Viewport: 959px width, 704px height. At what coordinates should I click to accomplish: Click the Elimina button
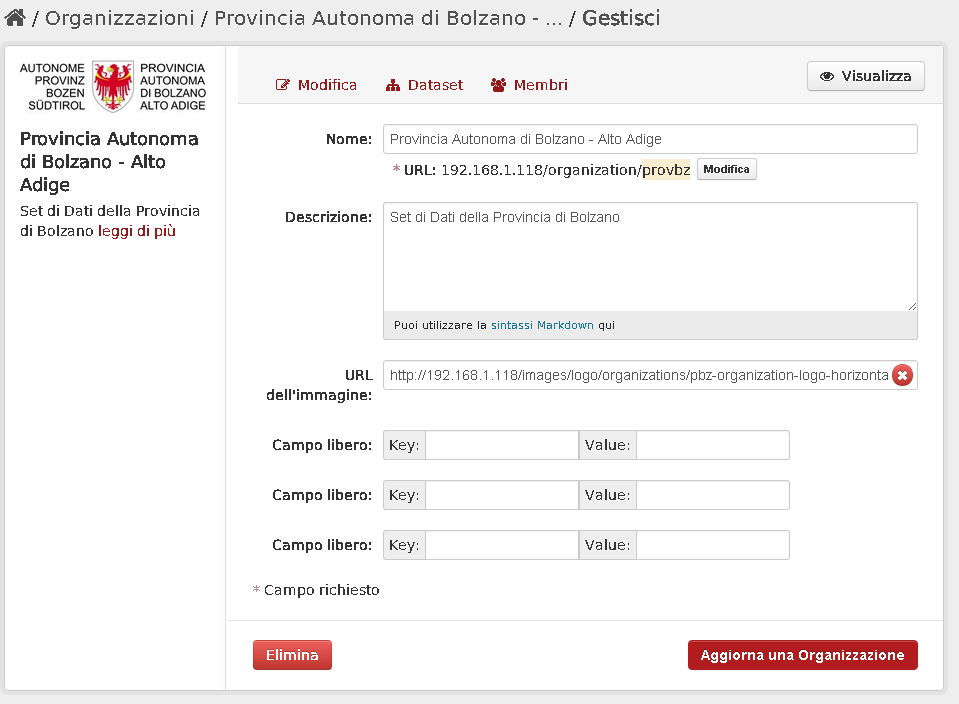point(292,655)
